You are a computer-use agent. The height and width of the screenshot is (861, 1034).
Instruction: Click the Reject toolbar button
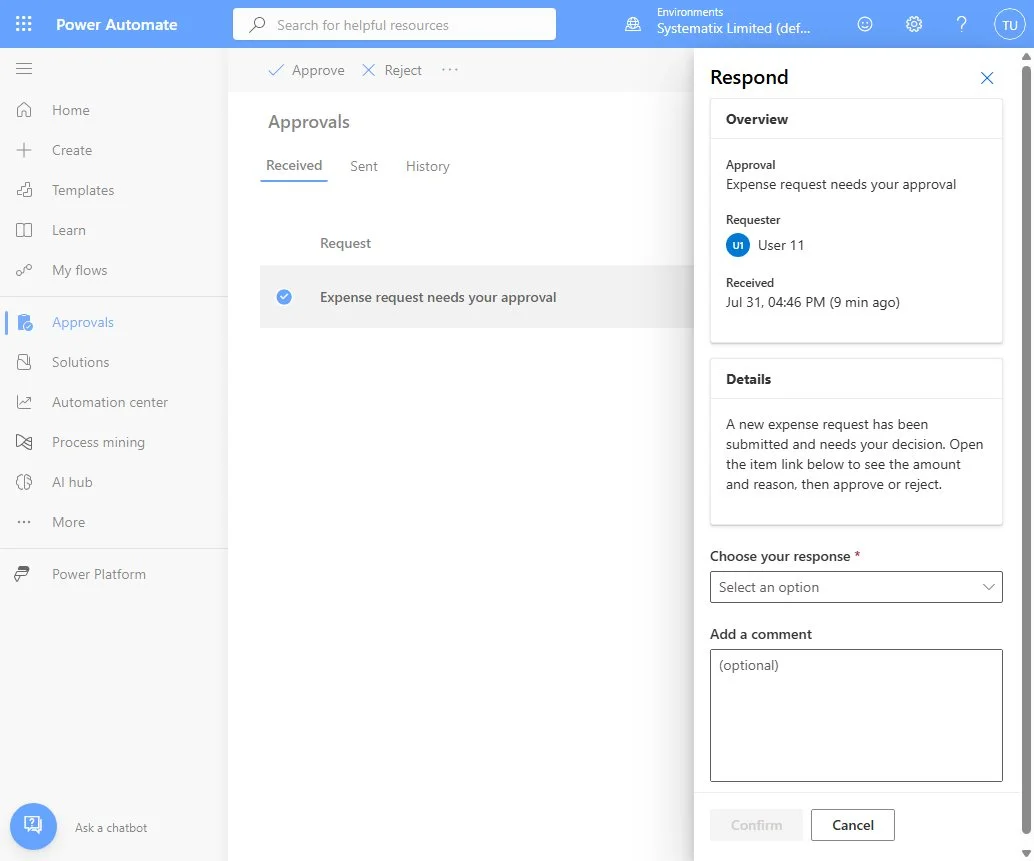(392, 70)
